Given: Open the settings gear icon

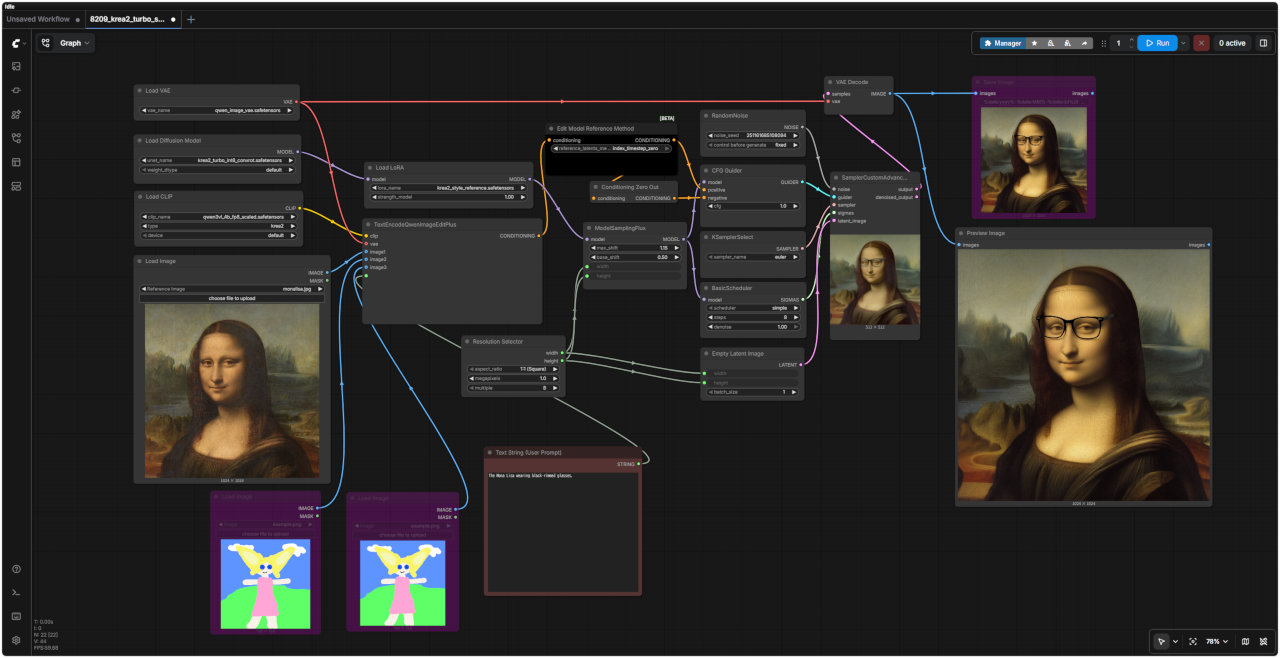Looking at the screenshot, I should pos(16,640).
